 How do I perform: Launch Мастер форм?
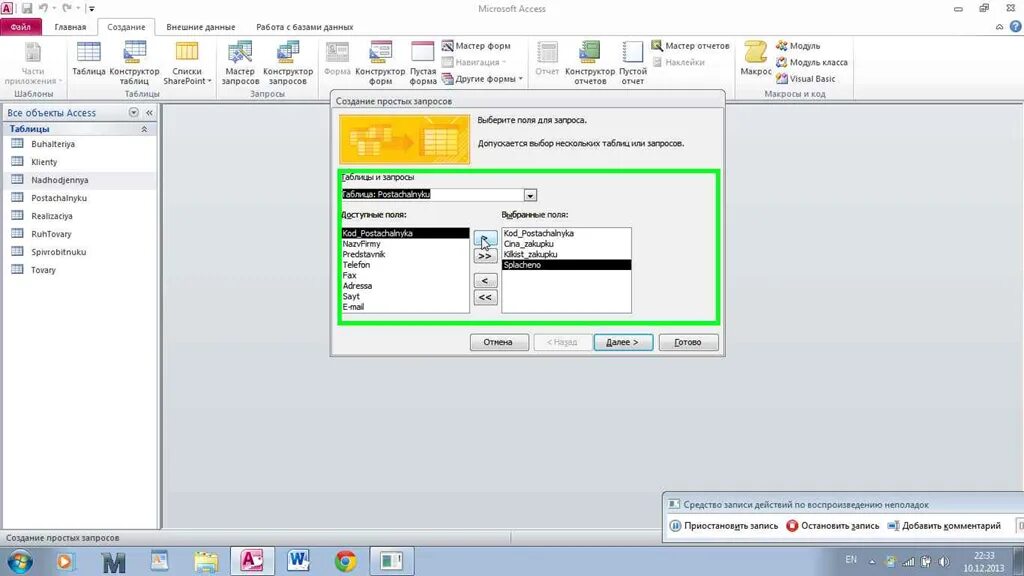point(476,46)
